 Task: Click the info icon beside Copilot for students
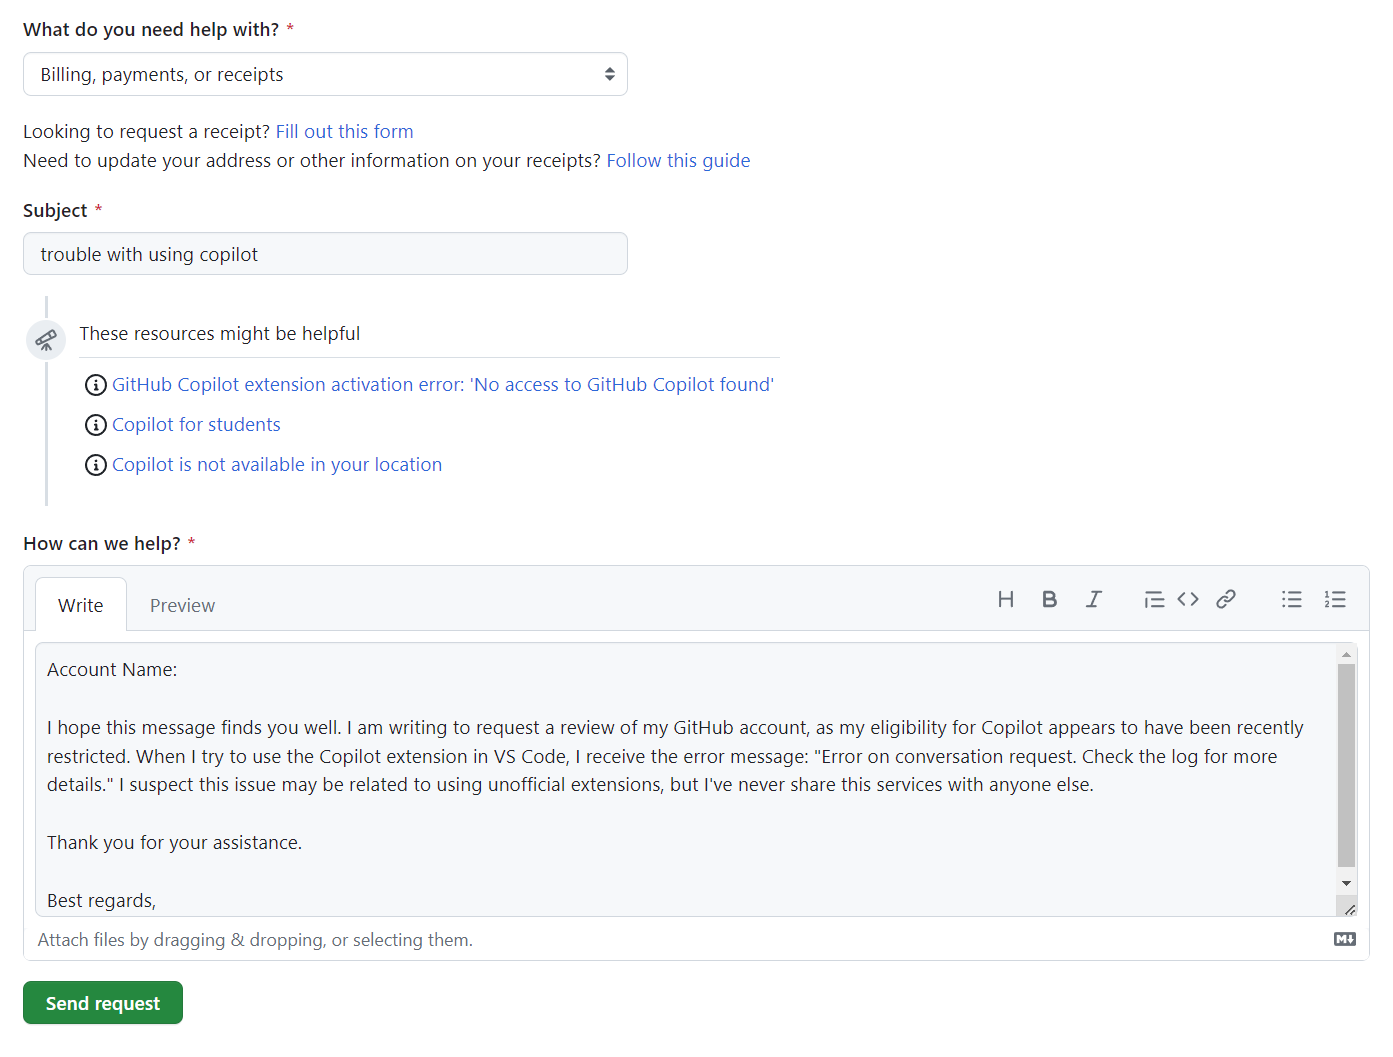click(x=95, y=424)
